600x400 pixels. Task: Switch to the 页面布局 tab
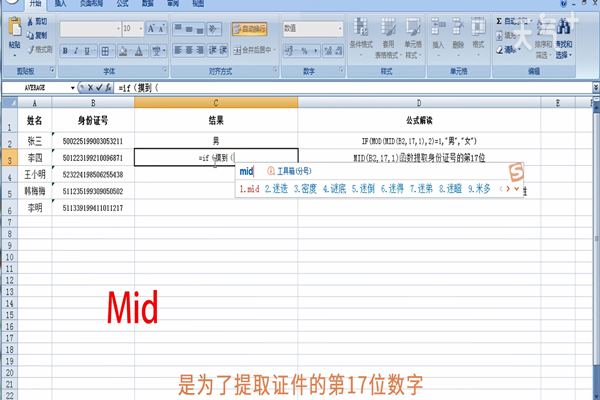pyautogui.click(x=91, y=4)
